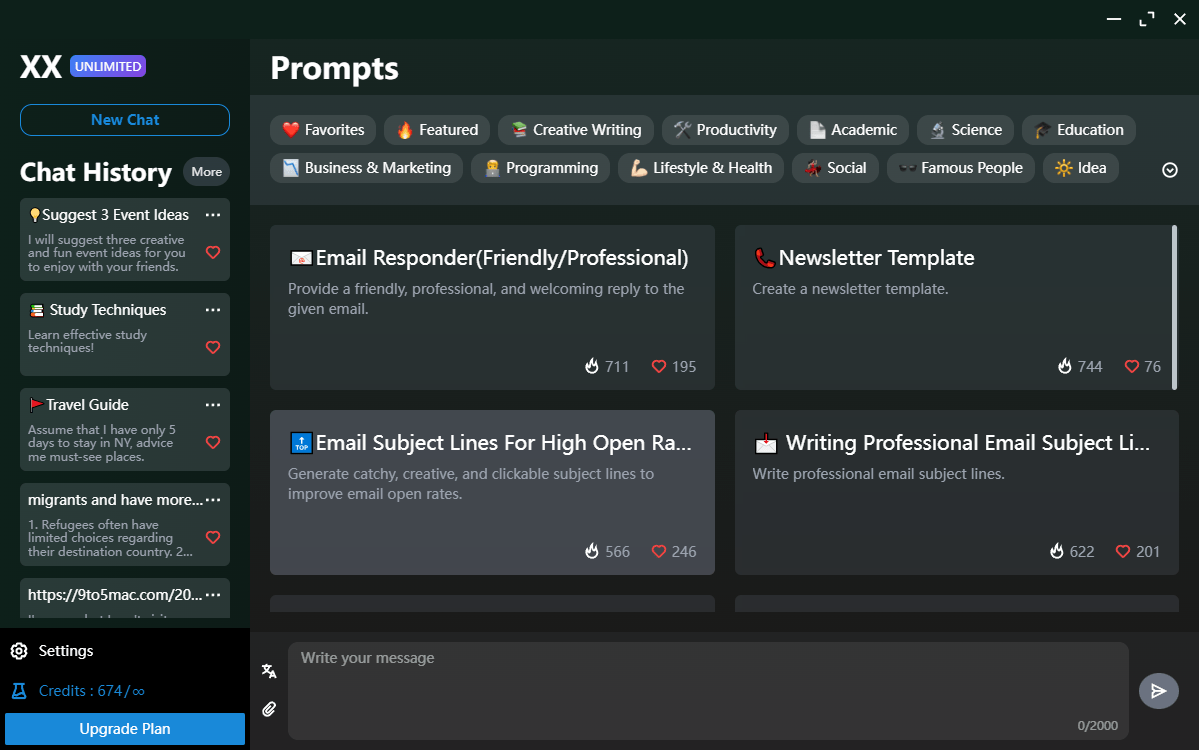The image size is (1199, 750).
Task: Click the Credits flask icon
Action: [x=19, y=691]
